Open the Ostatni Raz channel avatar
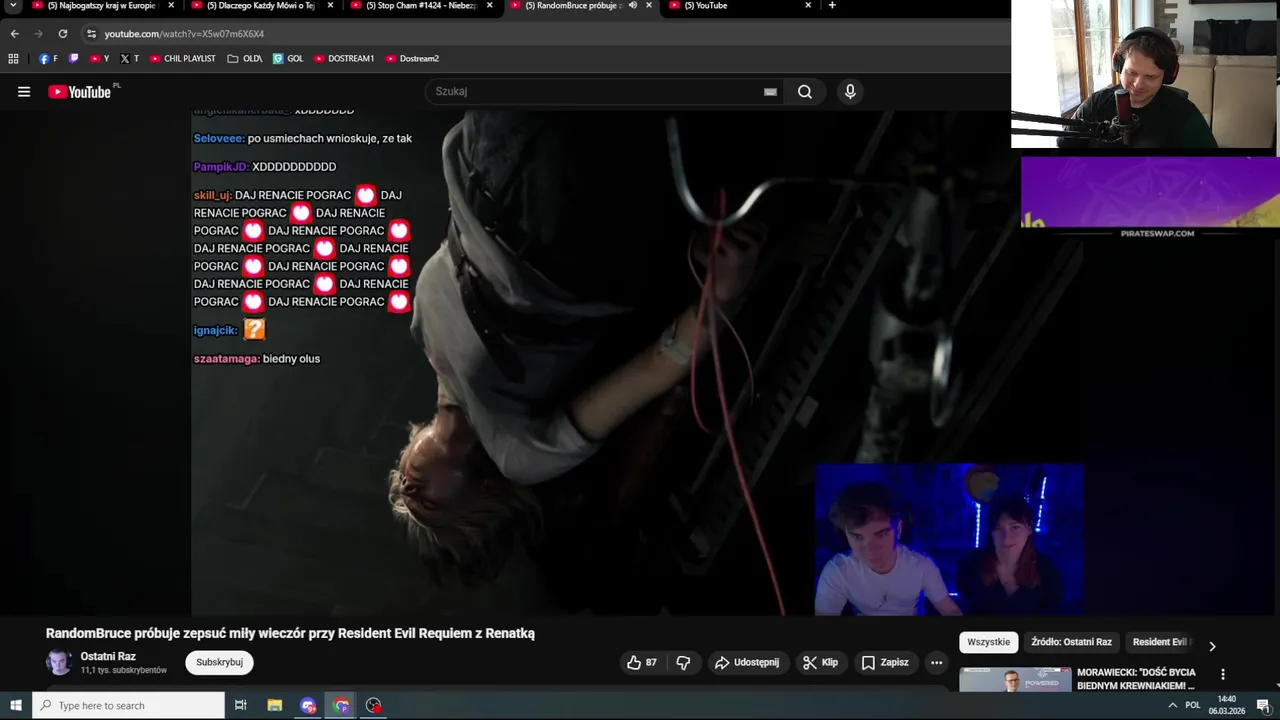 (x=59, y=662)
